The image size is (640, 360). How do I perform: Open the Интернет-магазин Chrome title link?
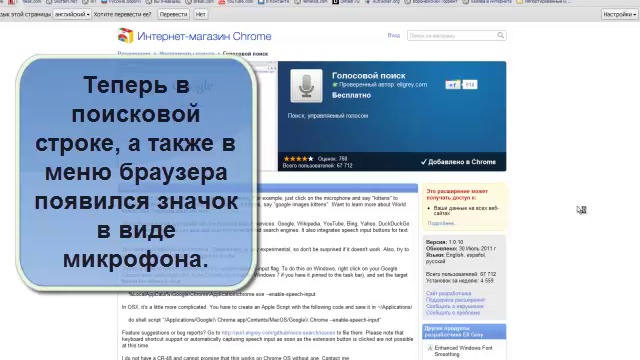pyautogui.click(x=204, y=36)
